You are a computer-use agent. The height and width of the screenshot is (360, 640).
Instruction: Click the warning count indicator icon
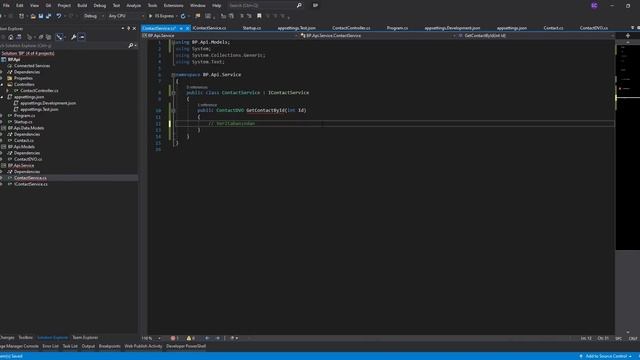point(190,338)
